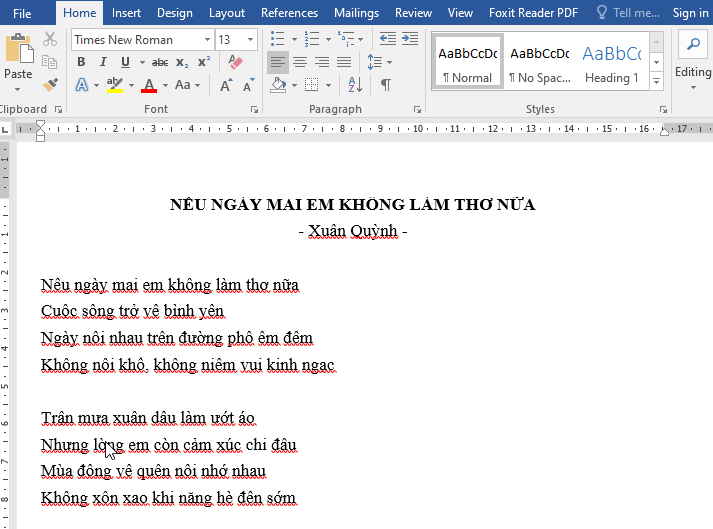Screen dimensions: 713x529
Task: Apply yellow text highlight color
Action: click(115, 85)
